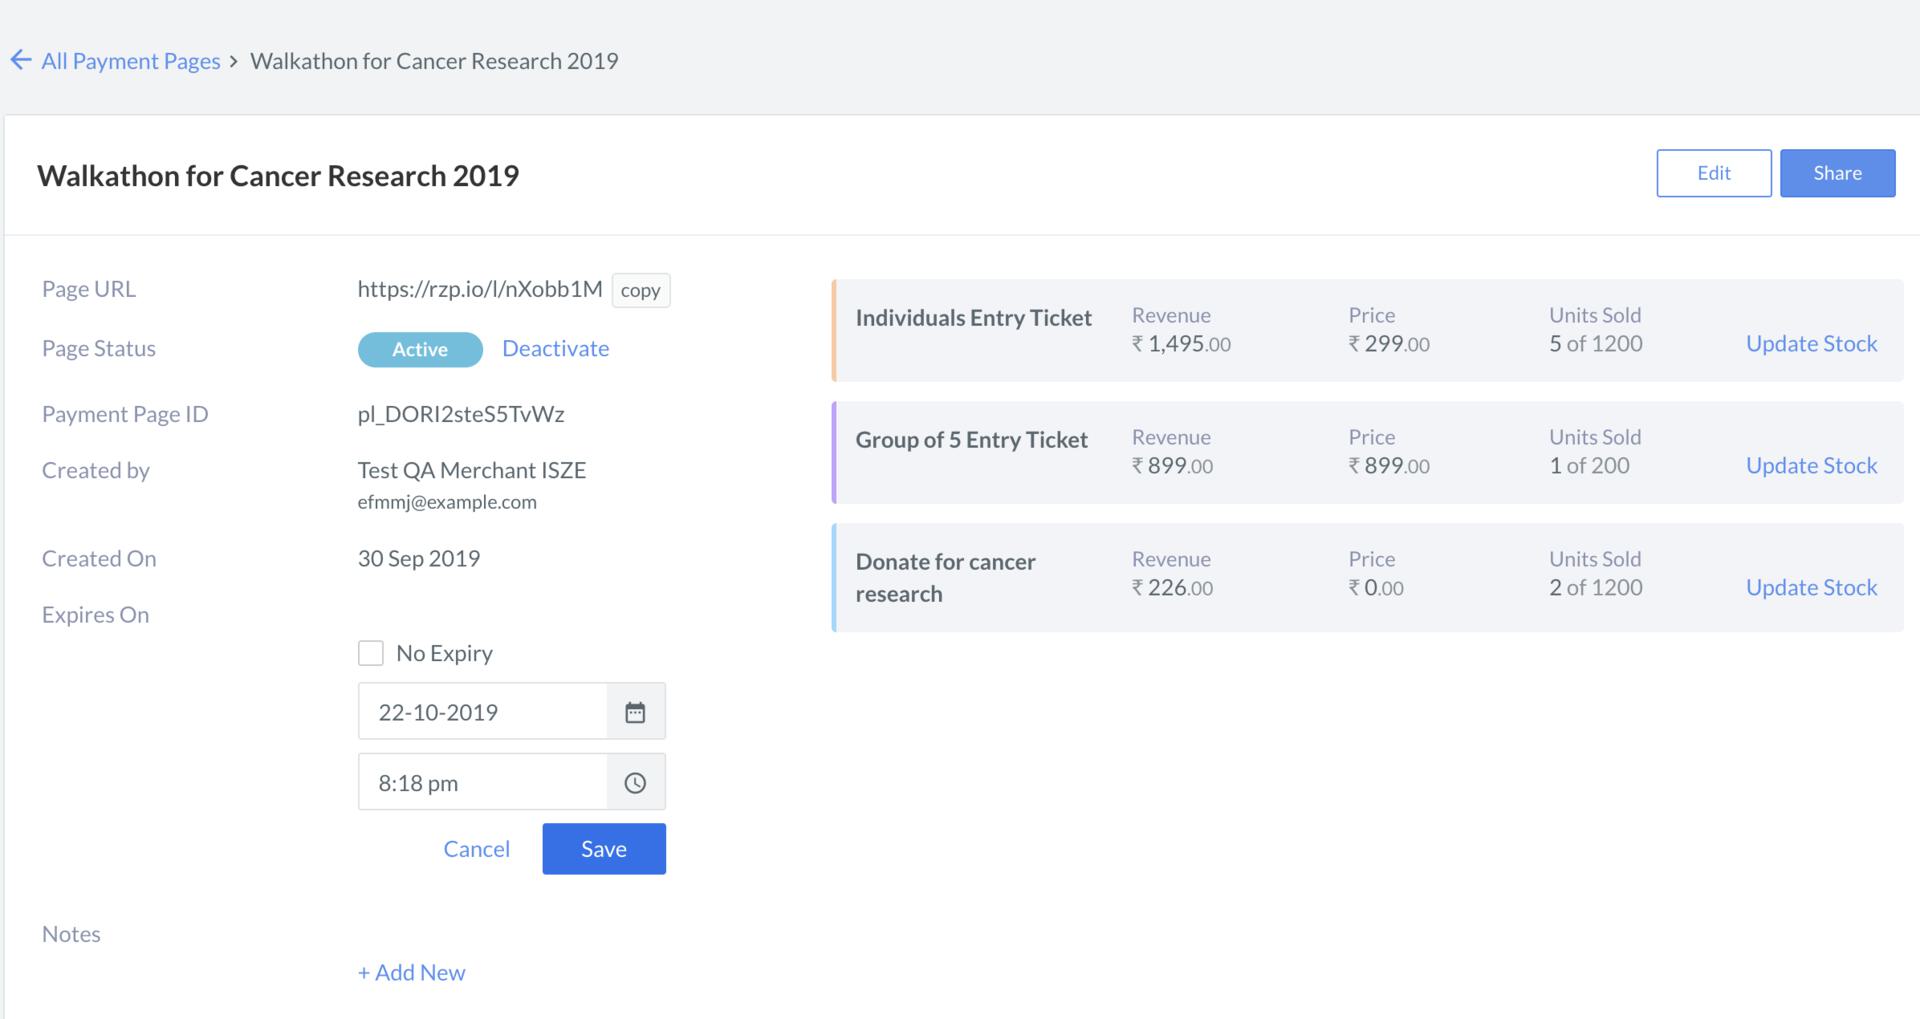Click the back arrow icon
Image resolution: width=1920 pixels, height=1019 pixels.
20,60
